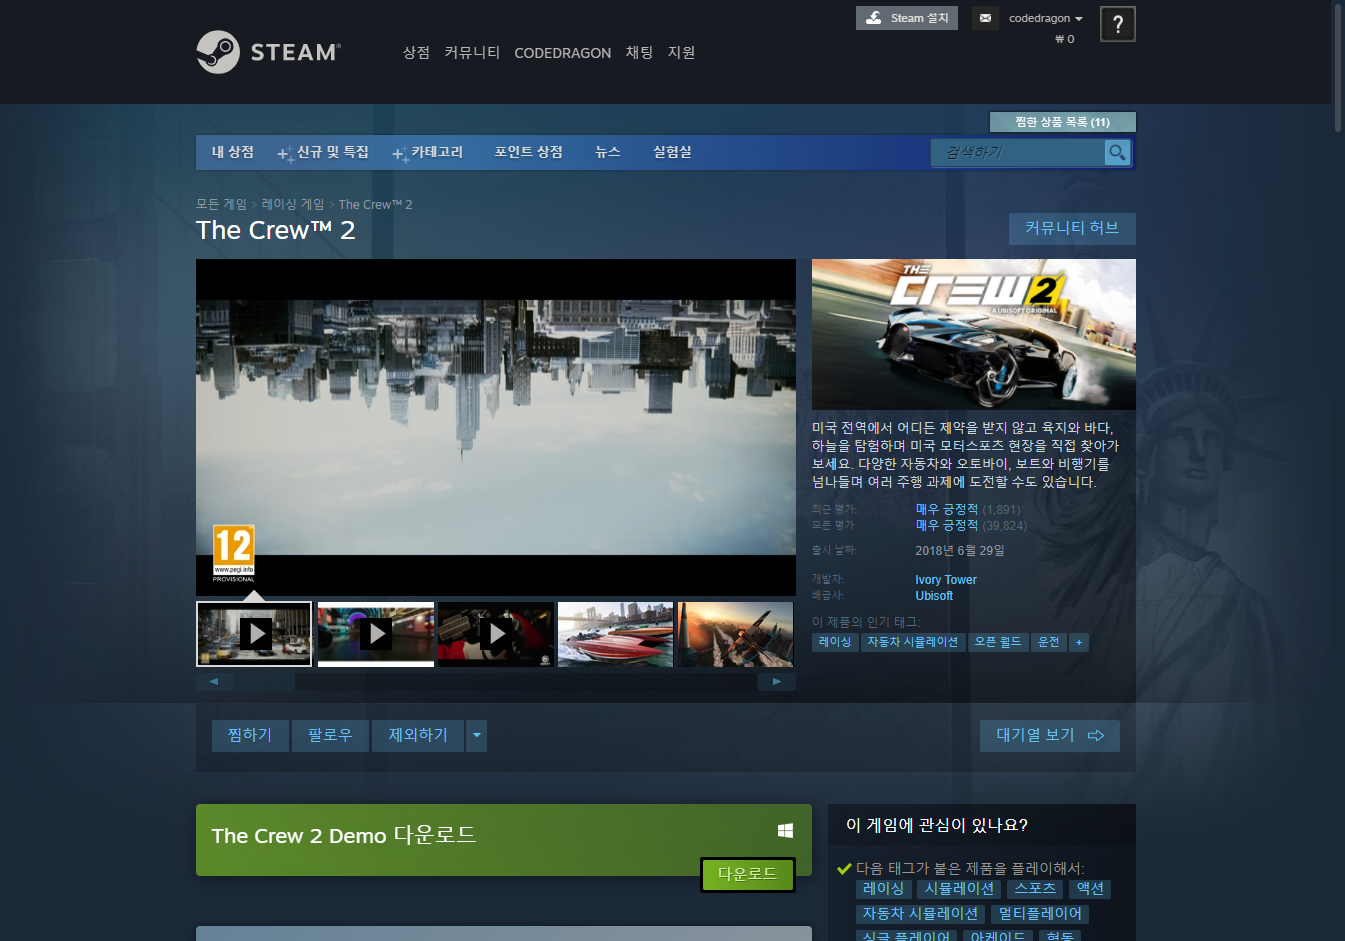Click the 멀티플레이어 tag in the interest panel

(x=1040, y=913)
